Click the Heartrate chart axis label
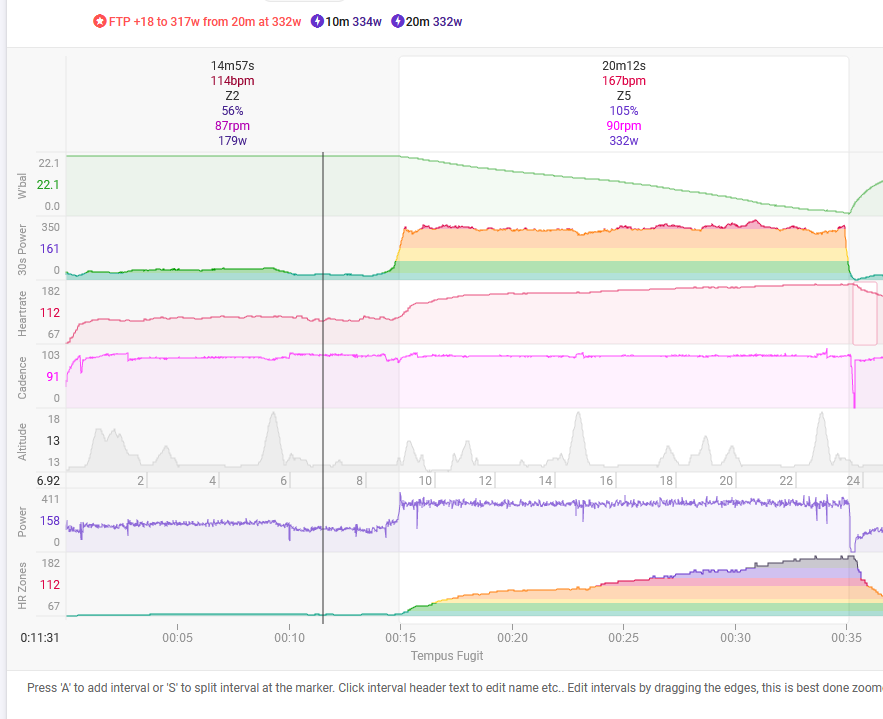883x719 pixels. 24,312
